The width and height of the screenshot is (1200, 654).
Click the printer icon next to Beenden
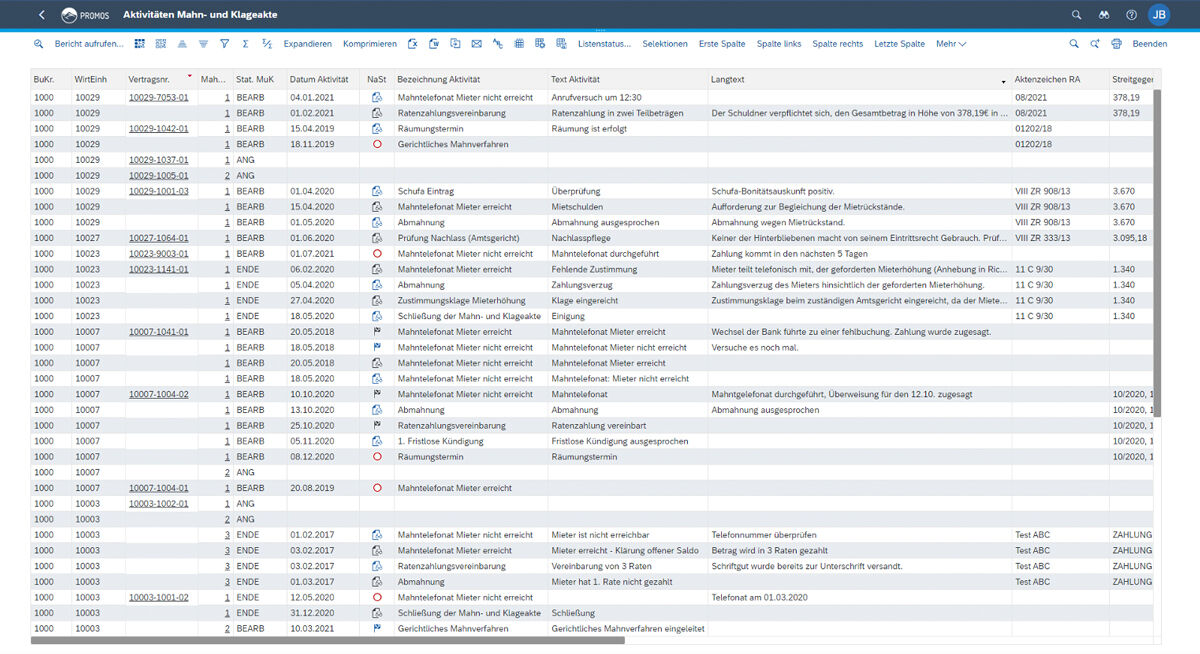1116,44
